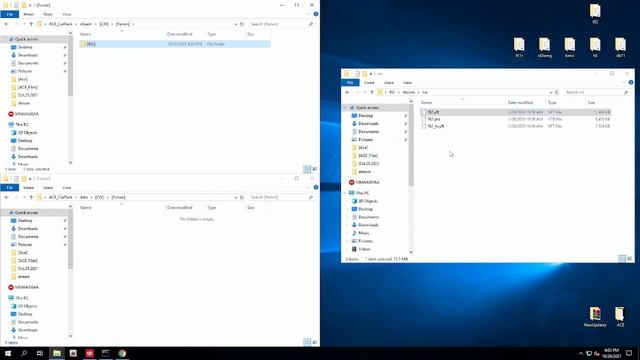The width and height of the screenshot is (640, 360).
Task: Open Home tab in the right-hand window
Action: 369,83
